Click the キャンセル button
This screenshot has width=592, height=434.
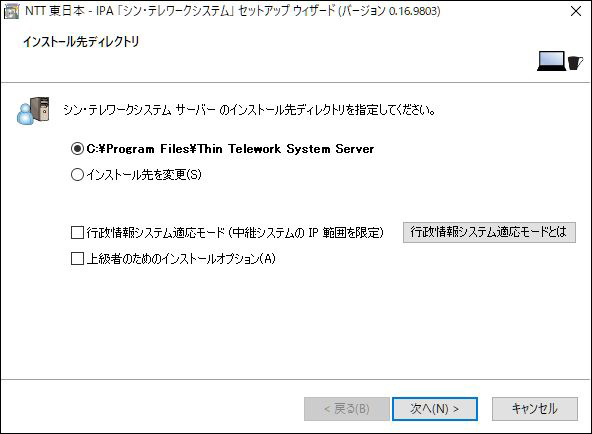(x=535, y=409)
